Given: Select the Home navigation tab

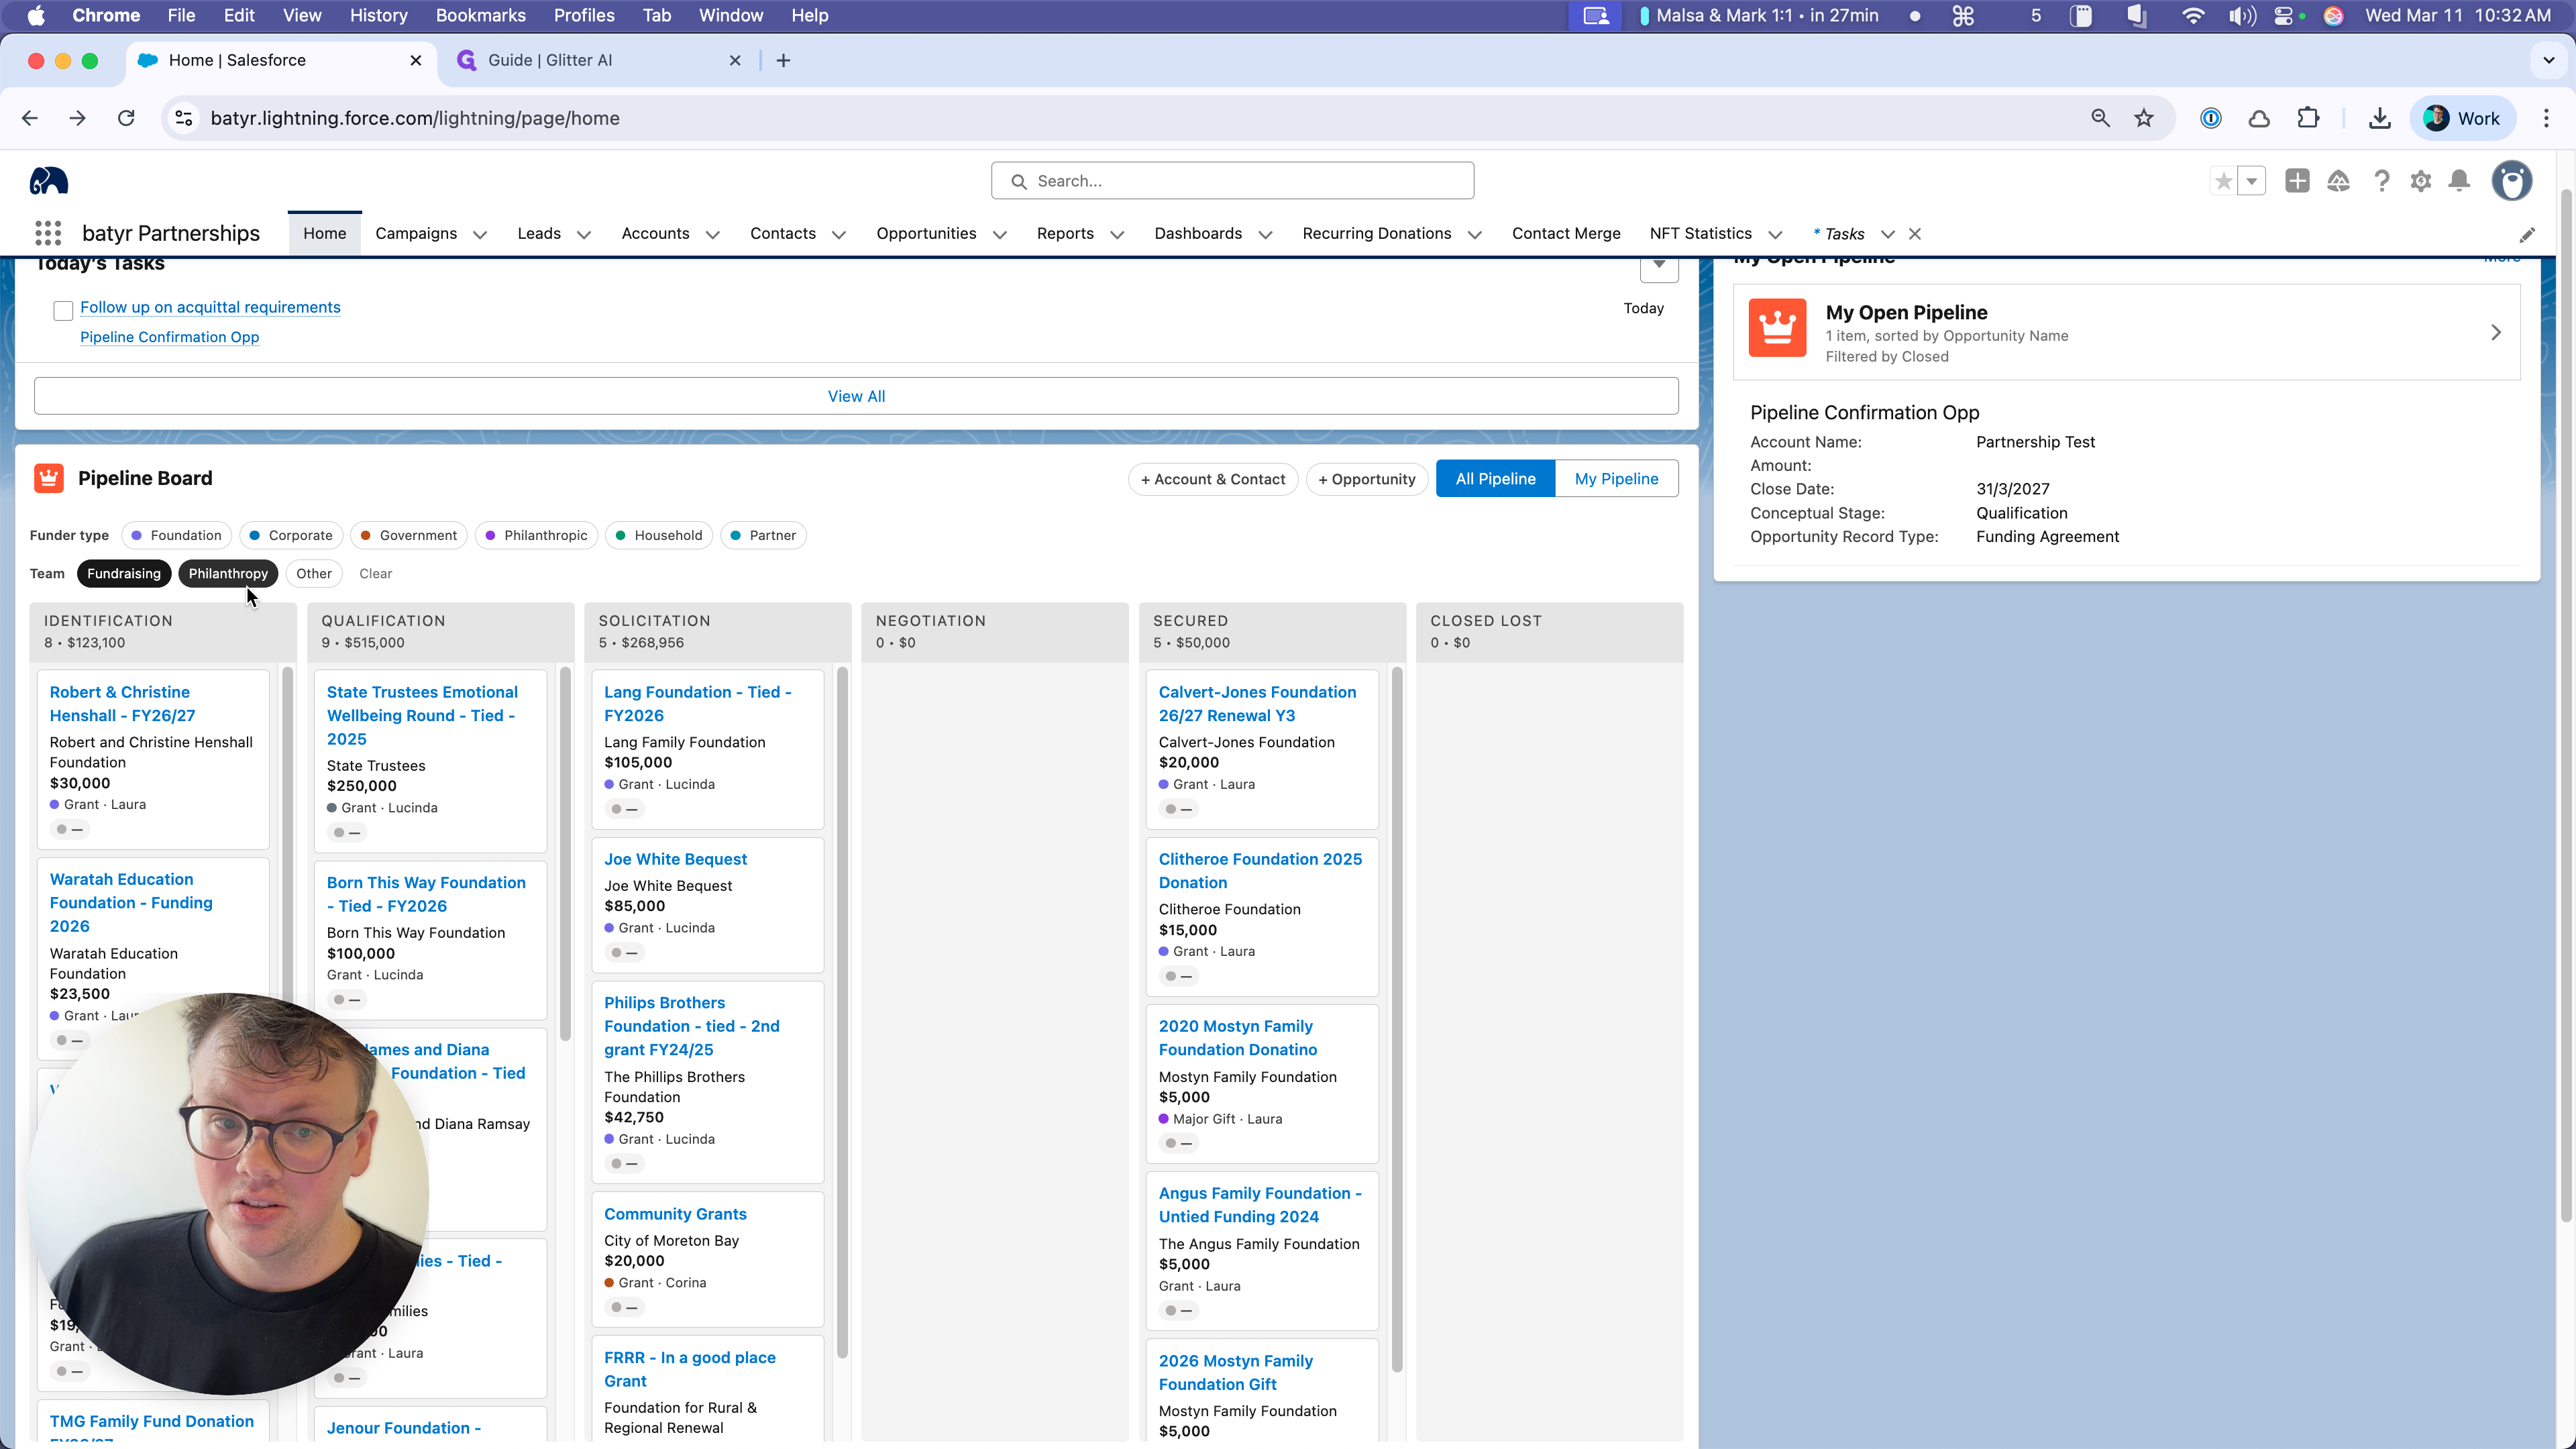Looking at the screenshot, I should click(325, 233).
